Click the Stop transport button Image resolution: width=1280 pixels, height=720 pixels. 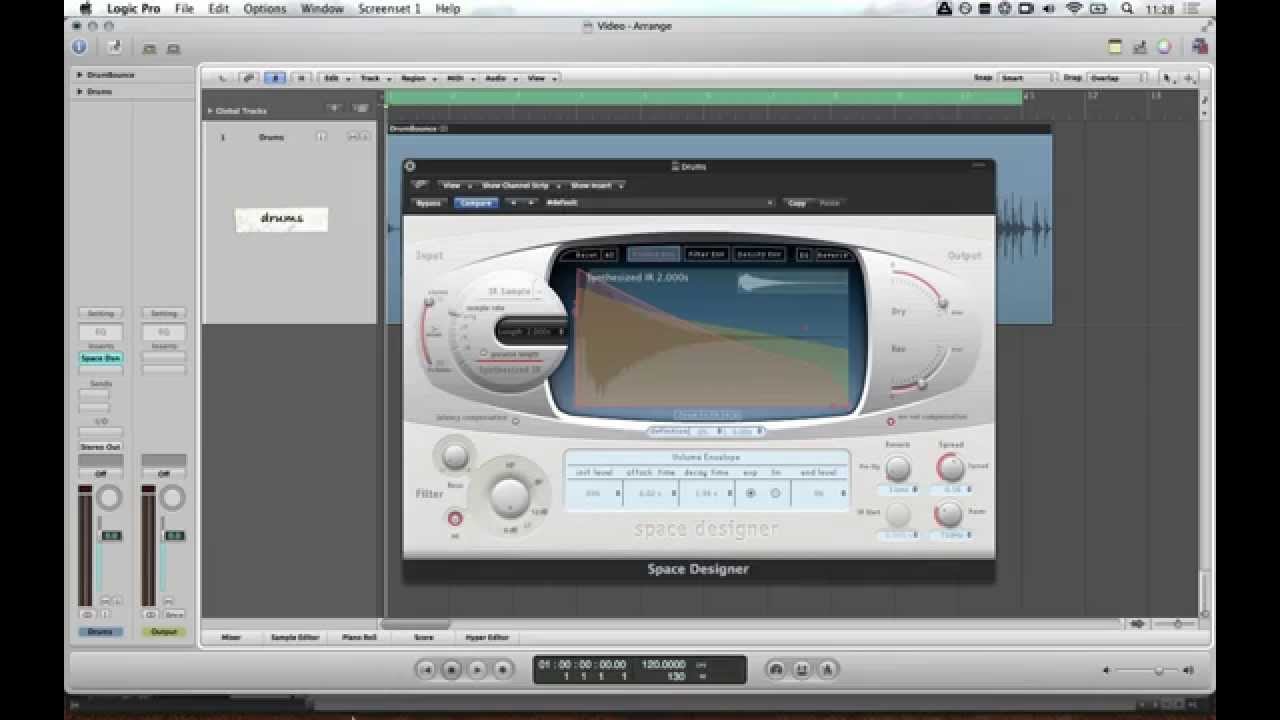[x=452, y=669]
